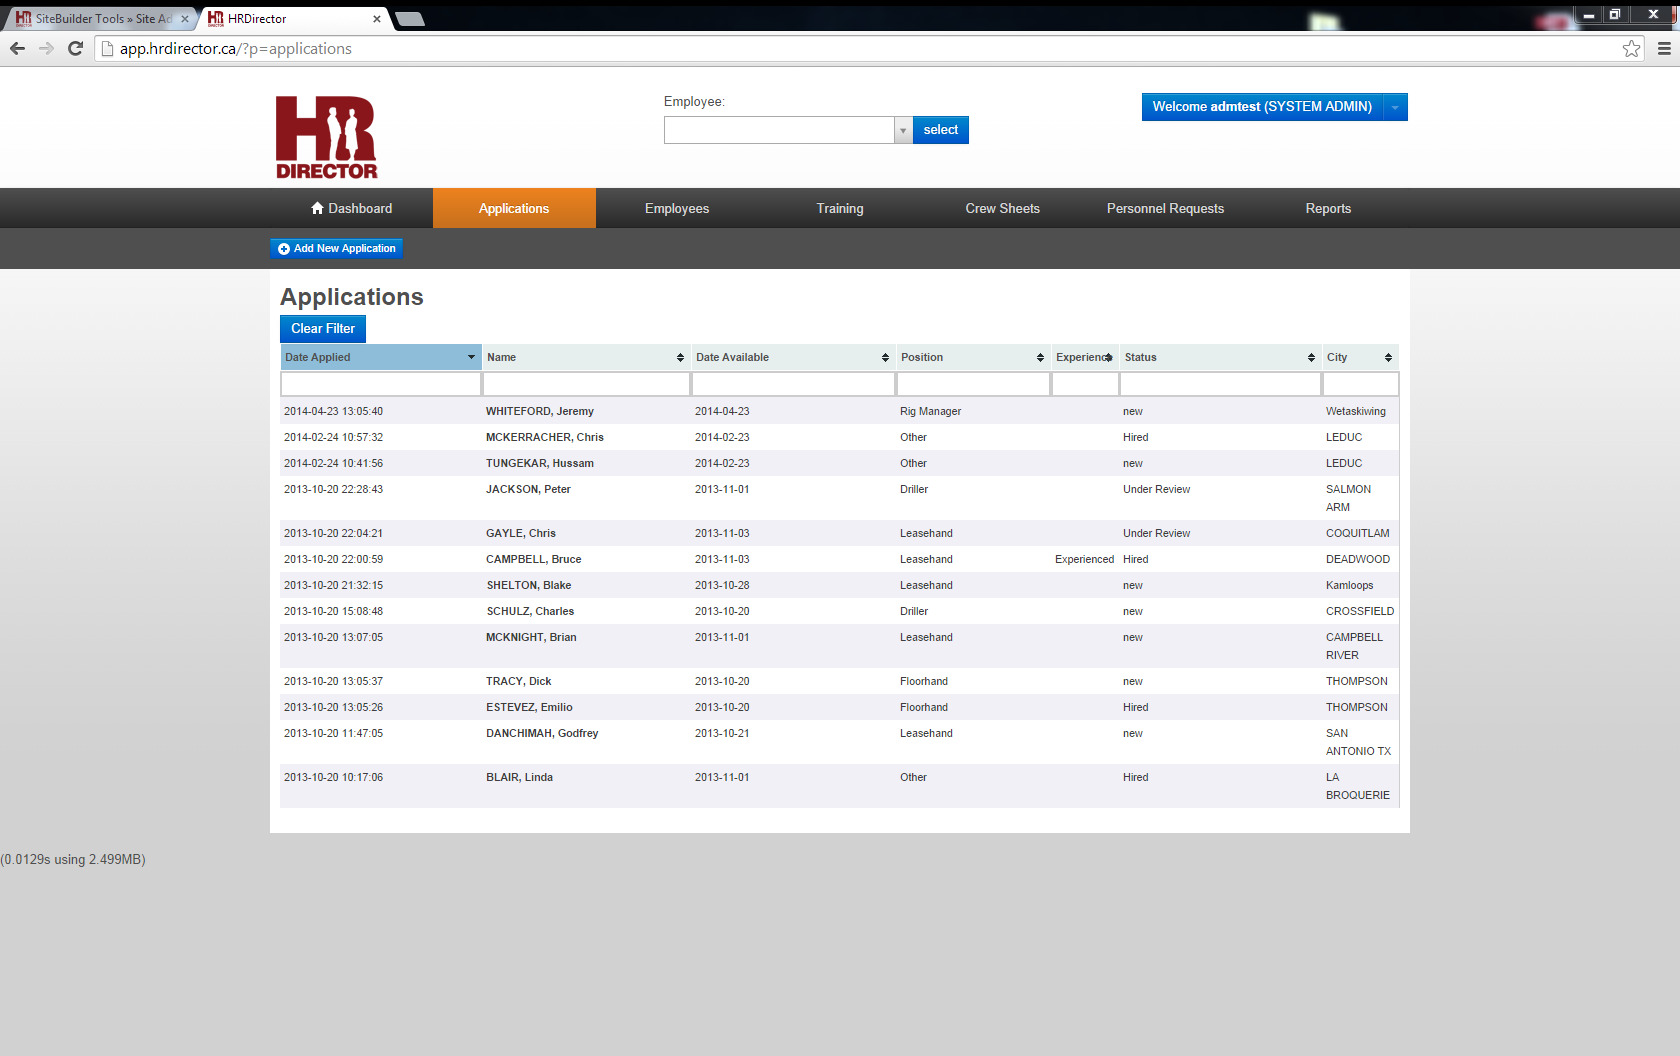1680x1056 pixels.
Task: Click the Employee text field
Action: point(779,130)
